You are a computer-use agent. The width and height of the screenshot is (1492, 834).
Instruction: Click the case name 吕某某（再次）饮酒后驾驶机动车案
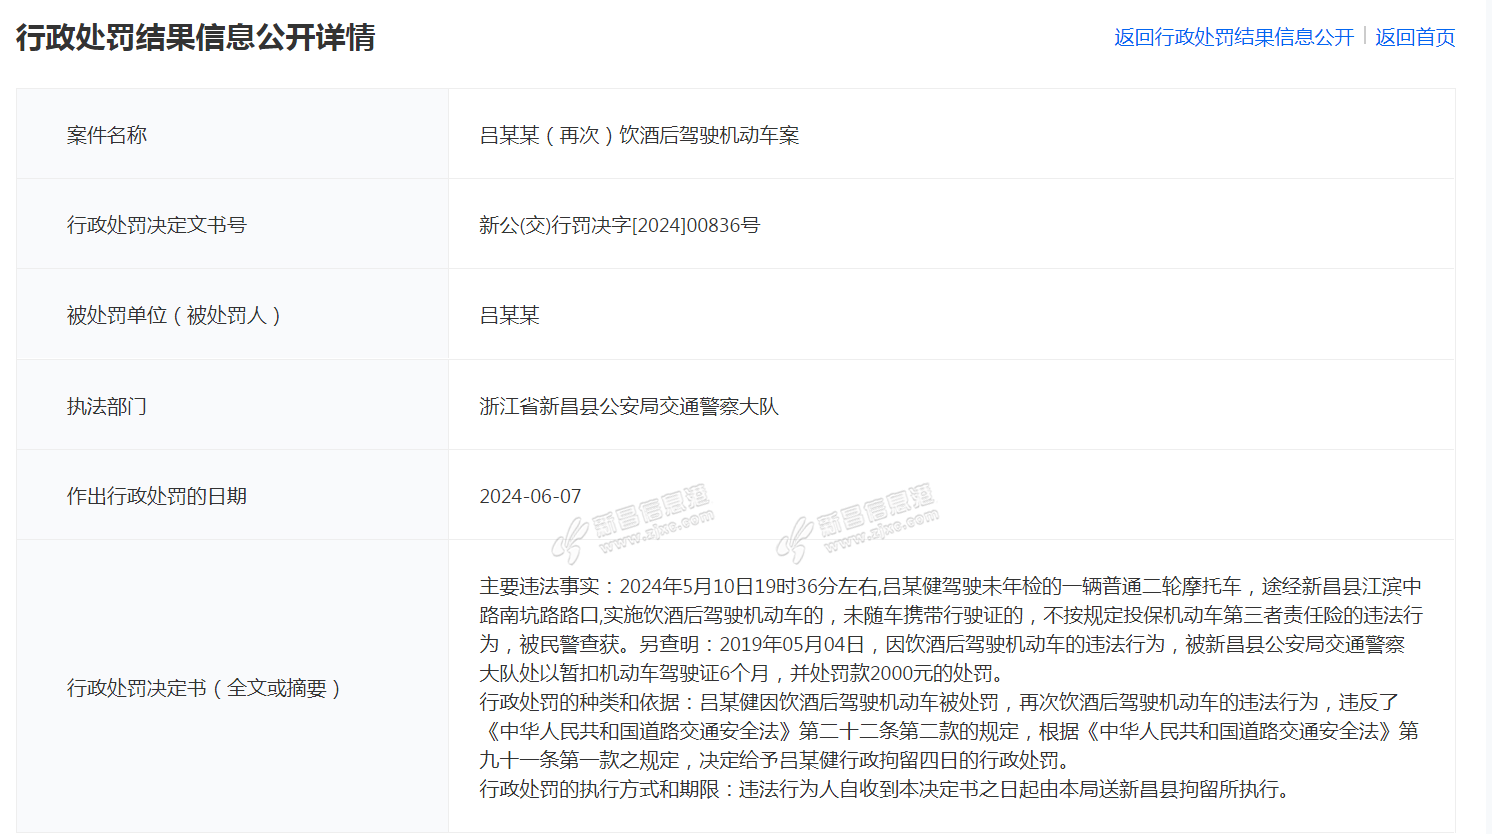[639, 135]
